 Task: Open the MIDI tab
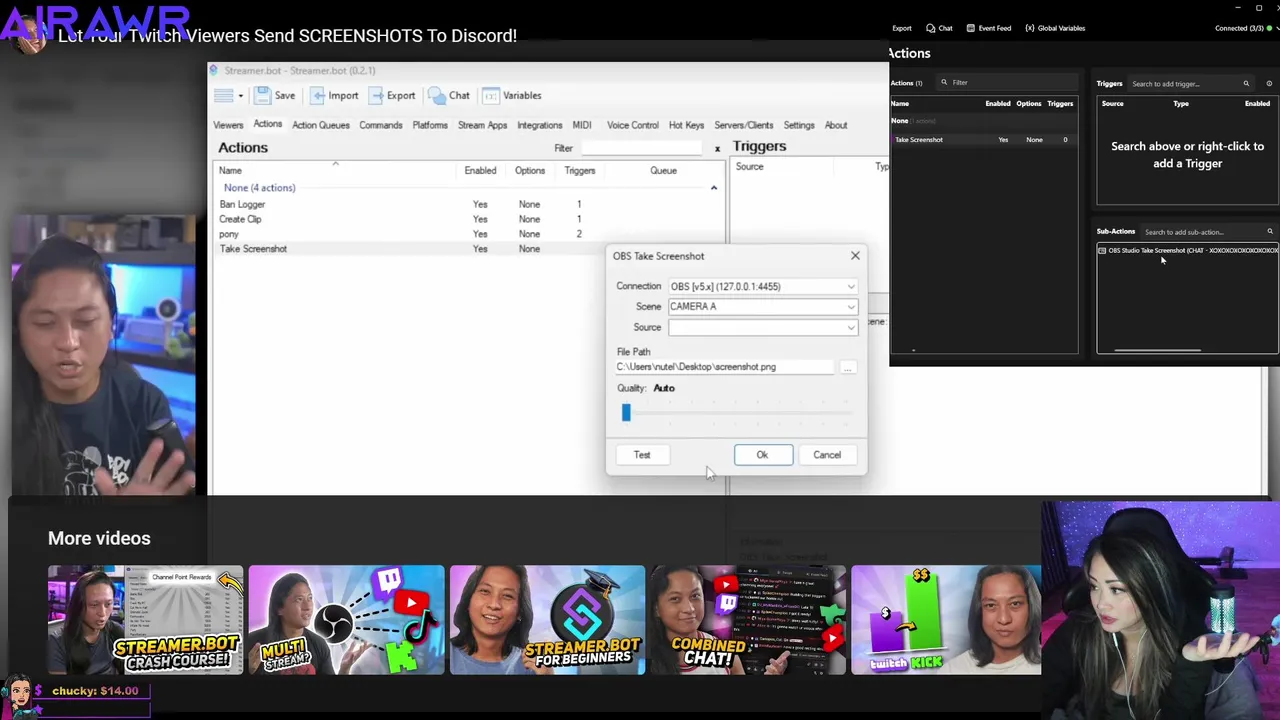coord(582,125)
